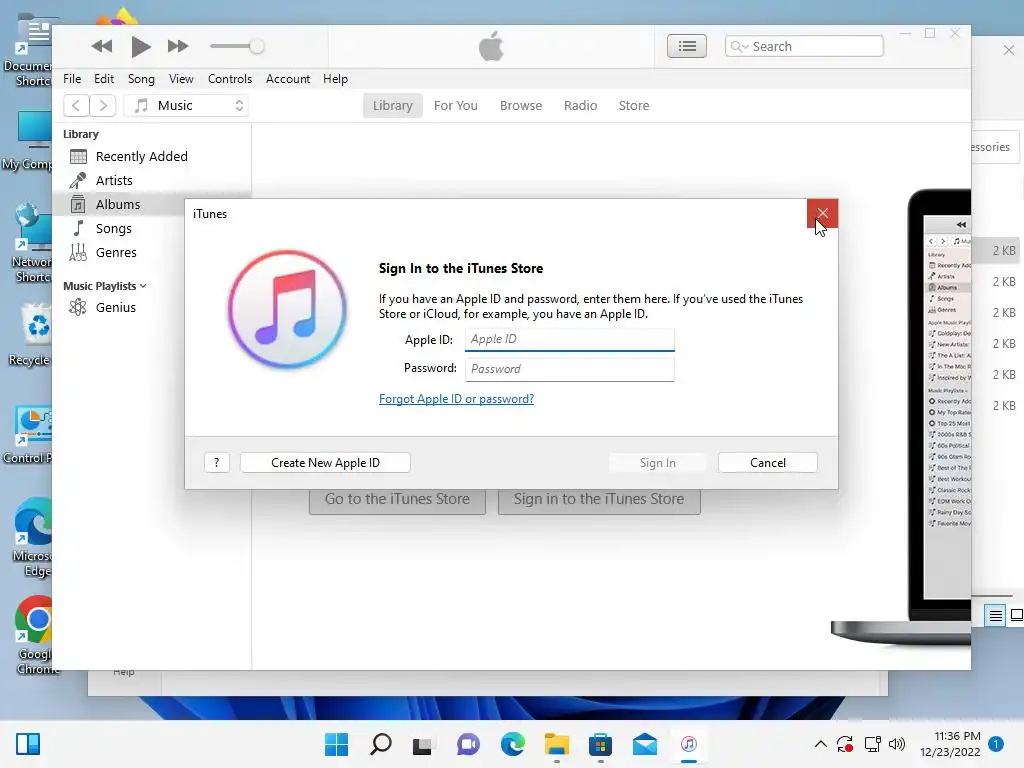1024x768 pixels.
Task: Click the Password input field
Action: [x=569, y=369]
